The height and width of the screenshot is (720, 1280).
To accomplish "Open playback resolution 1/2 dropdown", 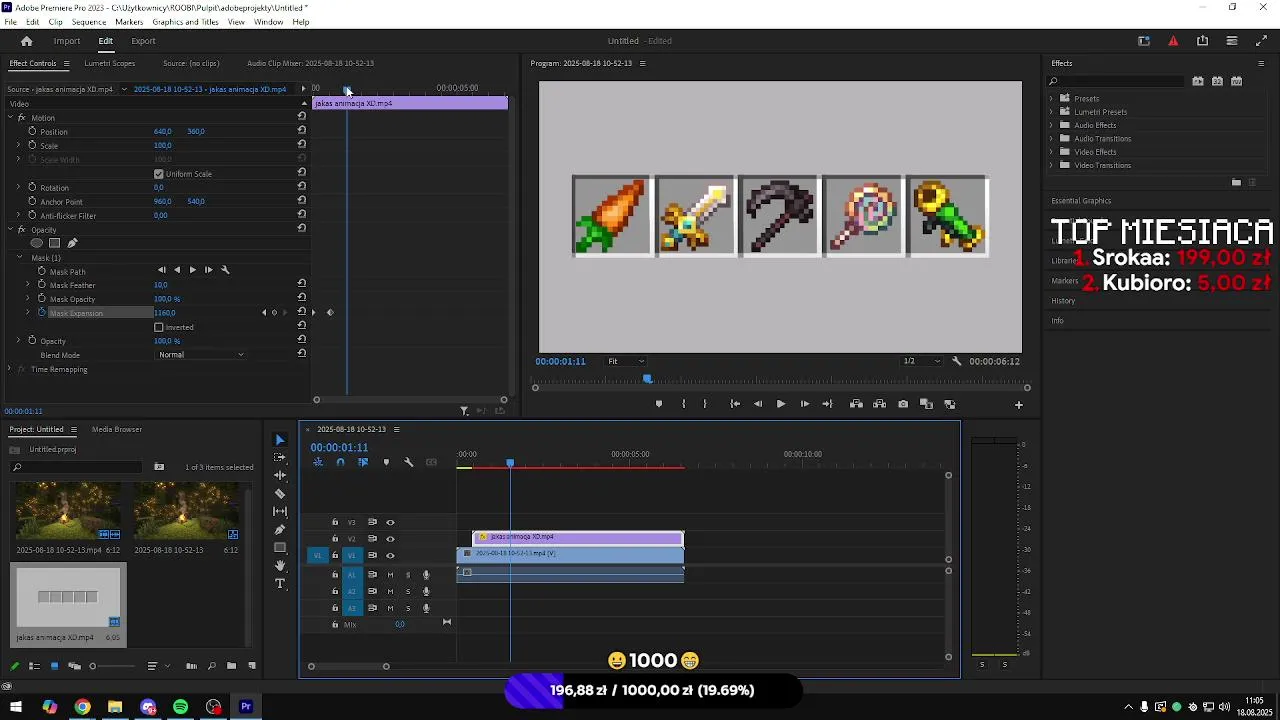I will click(921, 361).
